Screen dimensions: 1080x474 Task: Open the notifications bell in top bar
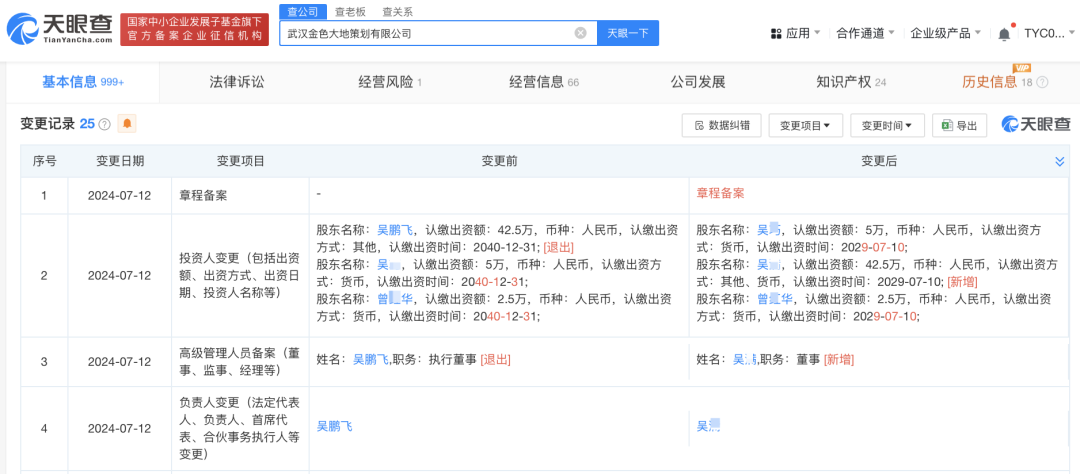coord(1004,33)
